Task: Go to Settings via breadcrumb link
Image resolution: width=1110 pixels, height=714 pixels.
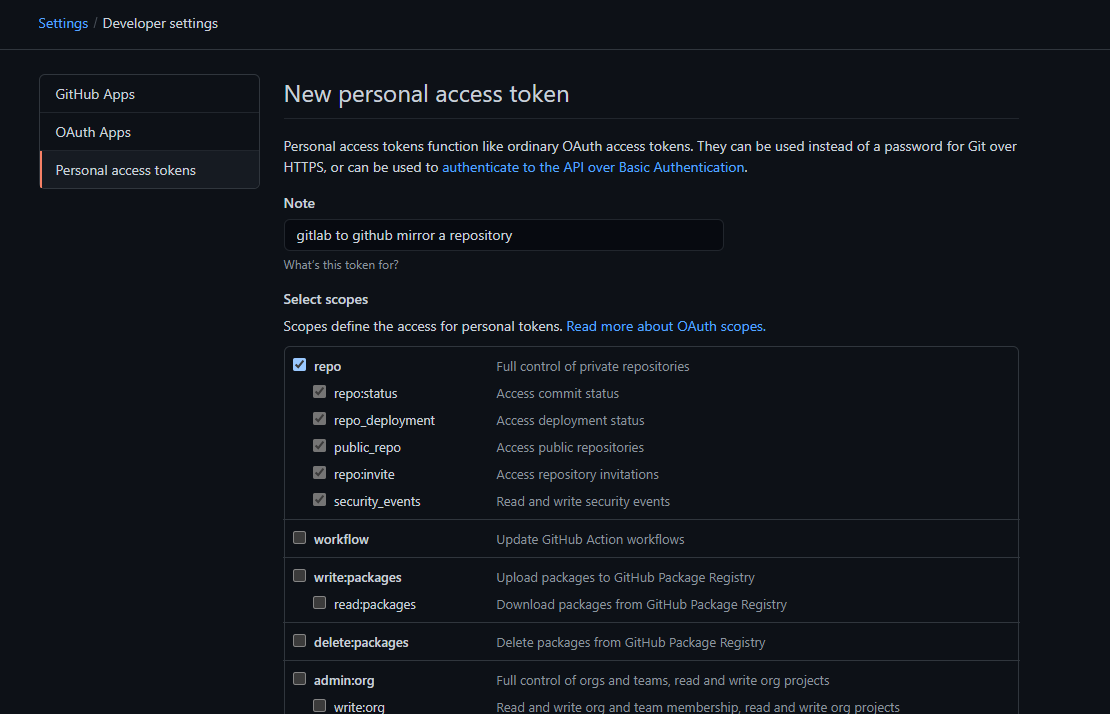Action: 63,23
